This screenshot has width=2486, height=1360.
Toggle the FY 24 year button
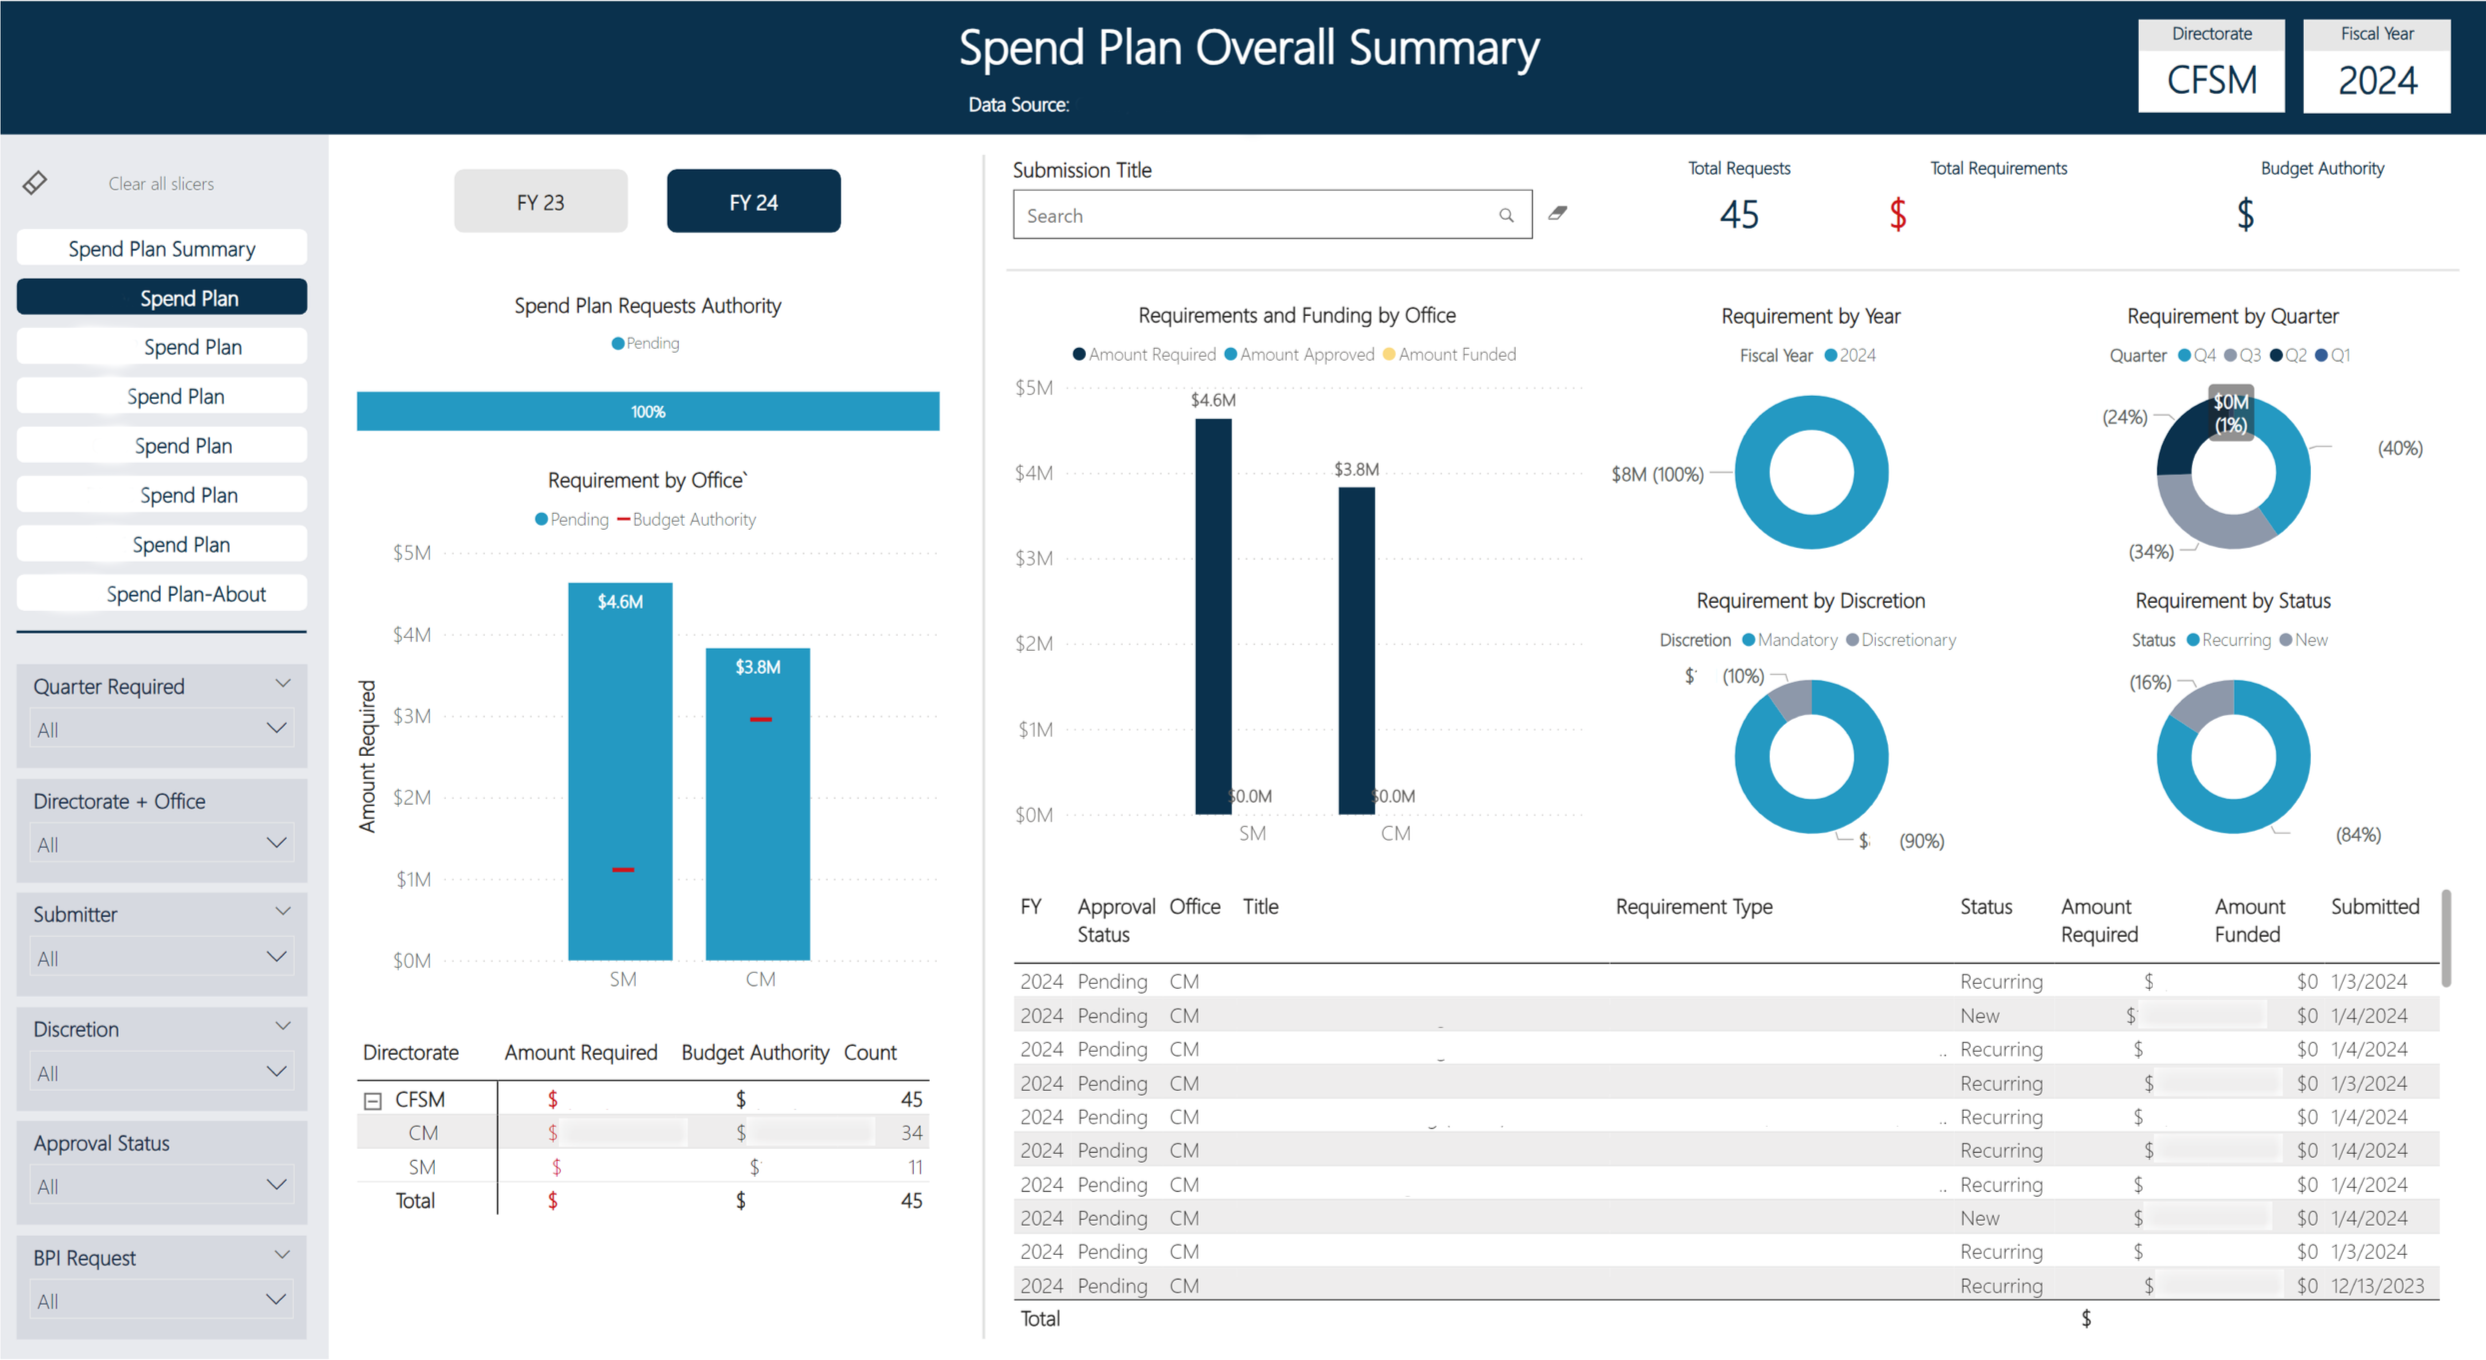pos(753,202)
